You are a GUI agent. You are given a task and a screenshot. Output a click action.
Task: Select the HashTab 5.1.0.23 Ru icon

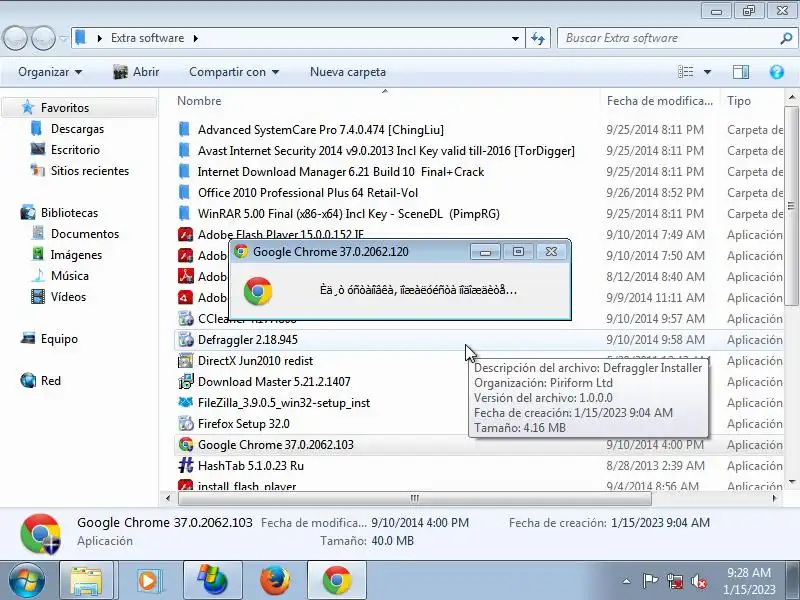coord(185,465)
